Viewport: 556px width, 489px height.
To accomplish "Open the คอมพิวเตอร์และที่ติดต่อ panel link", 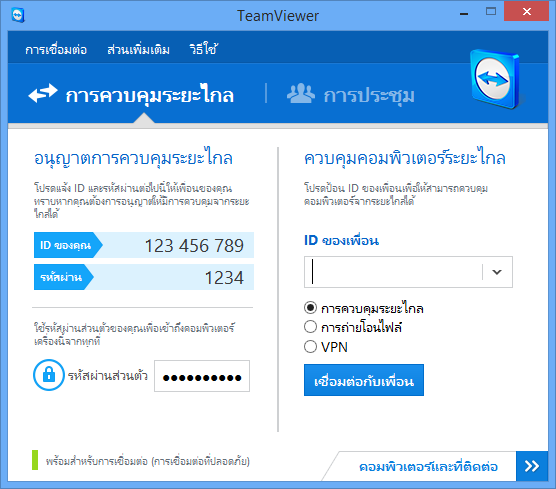I will (x=428, y=467).
